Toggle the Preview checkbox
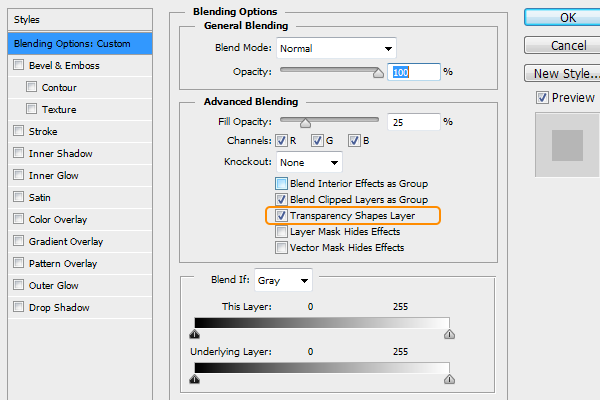This screenshot has height=400, width=600. [543, 98]
